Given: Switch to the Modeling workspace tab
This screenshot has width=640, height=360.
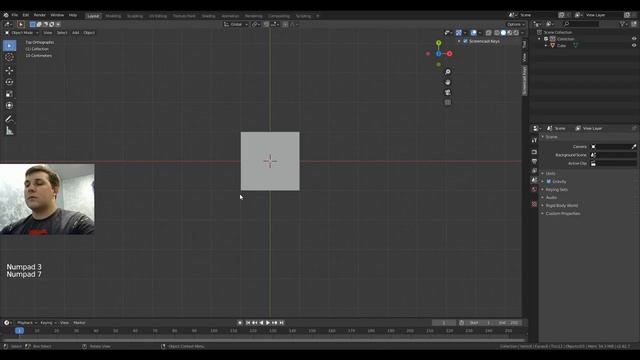Looking at the screenshot, I should click(113, 16).
